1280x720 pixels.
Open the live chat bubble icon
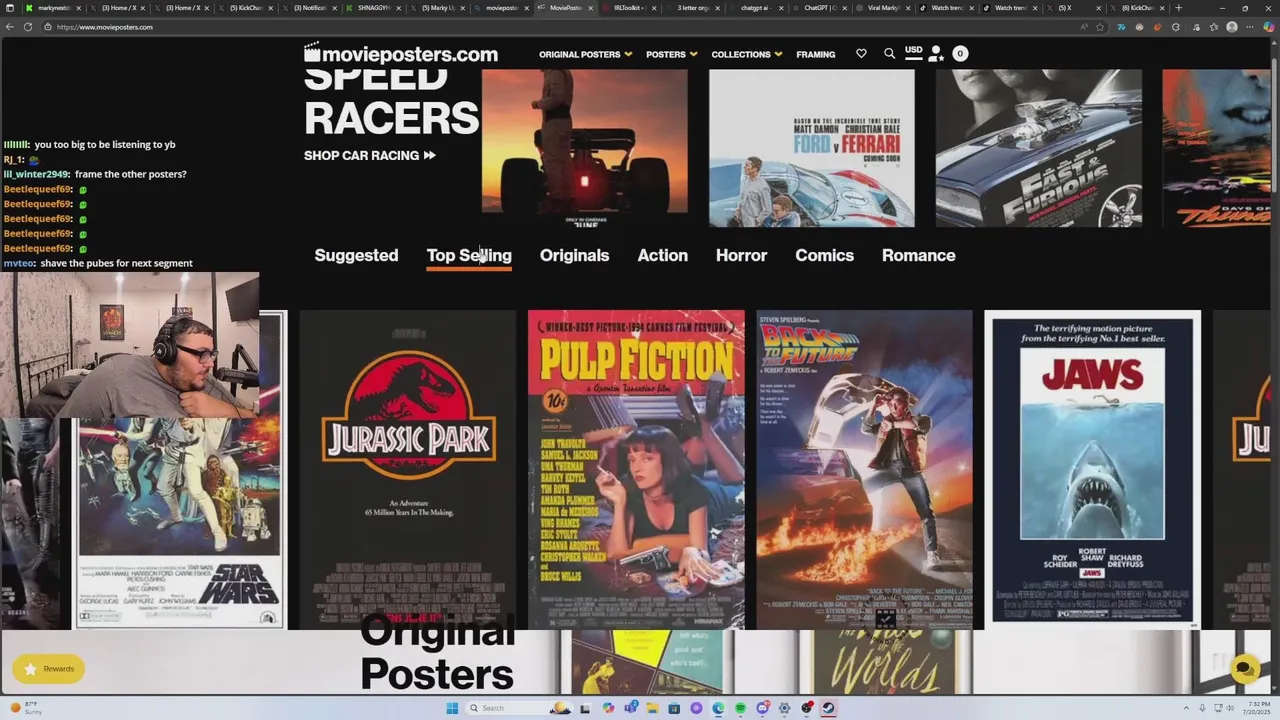click(1244, 668)
